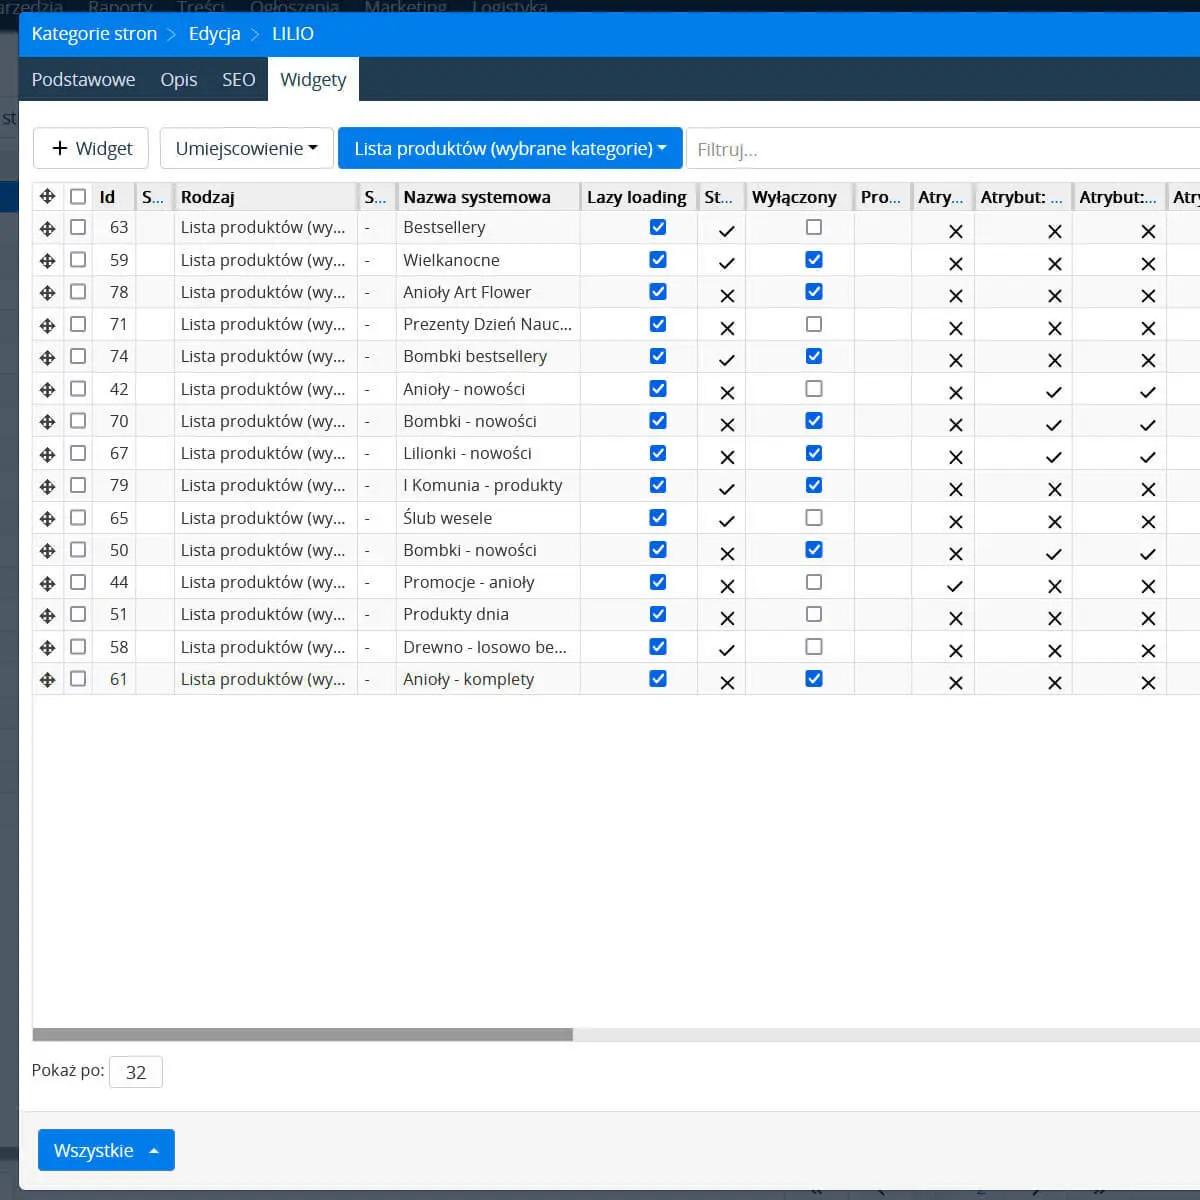The height and width of the screenshot is (1200, 1200).
Task: Click drag handle on row id 58
Action: tap(47, 648)
